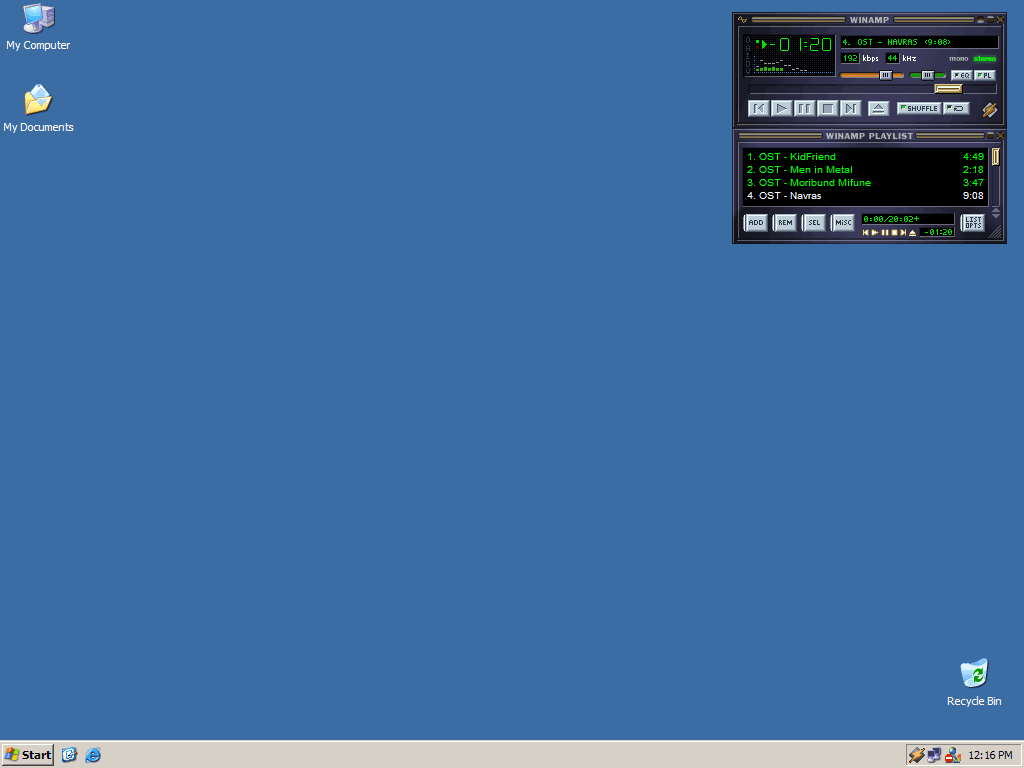Viewport: 1024px width, 768px height.
Task: Select playlist track '1. OST - KidFriend'
Action: pyautogui.click(x=865, y=157)
